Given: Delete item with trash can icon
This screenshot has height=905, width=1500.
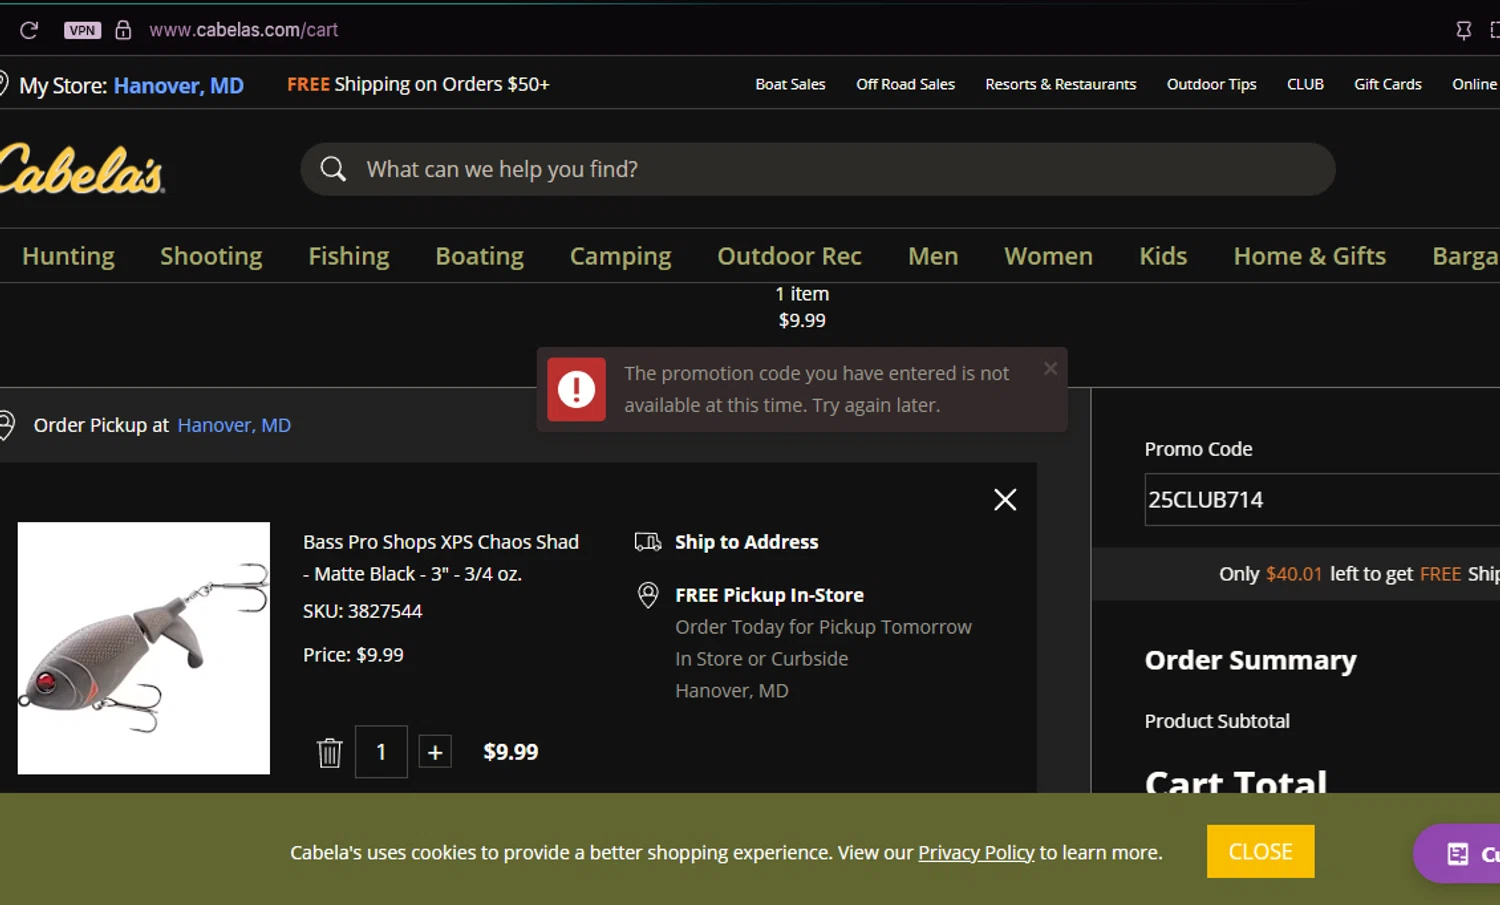Looking at the screenshot, I should click(329, 752).
